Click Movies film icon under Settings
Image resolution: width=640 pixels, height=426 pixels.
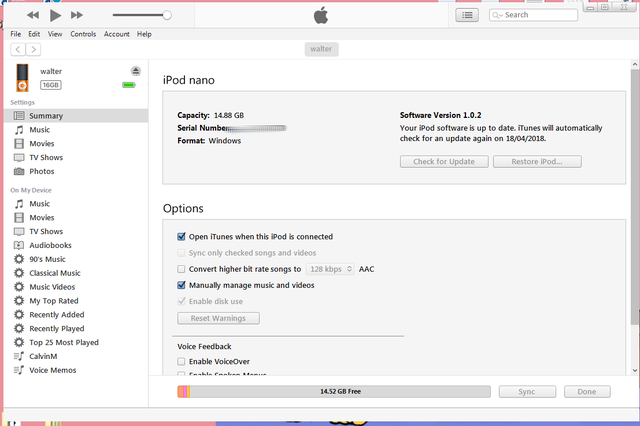(19, 144)
